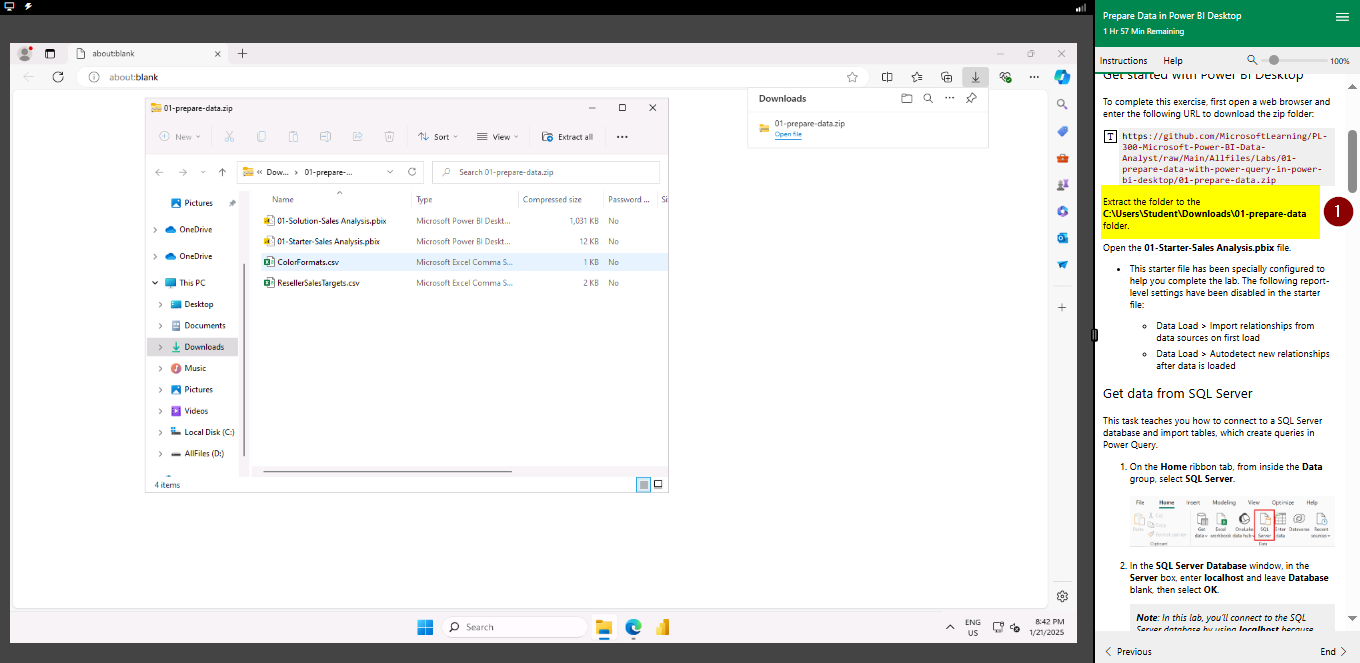Sort by Compressed size column header
The width and height of the screenshot is (1360, 663).
tap(552, 200)
